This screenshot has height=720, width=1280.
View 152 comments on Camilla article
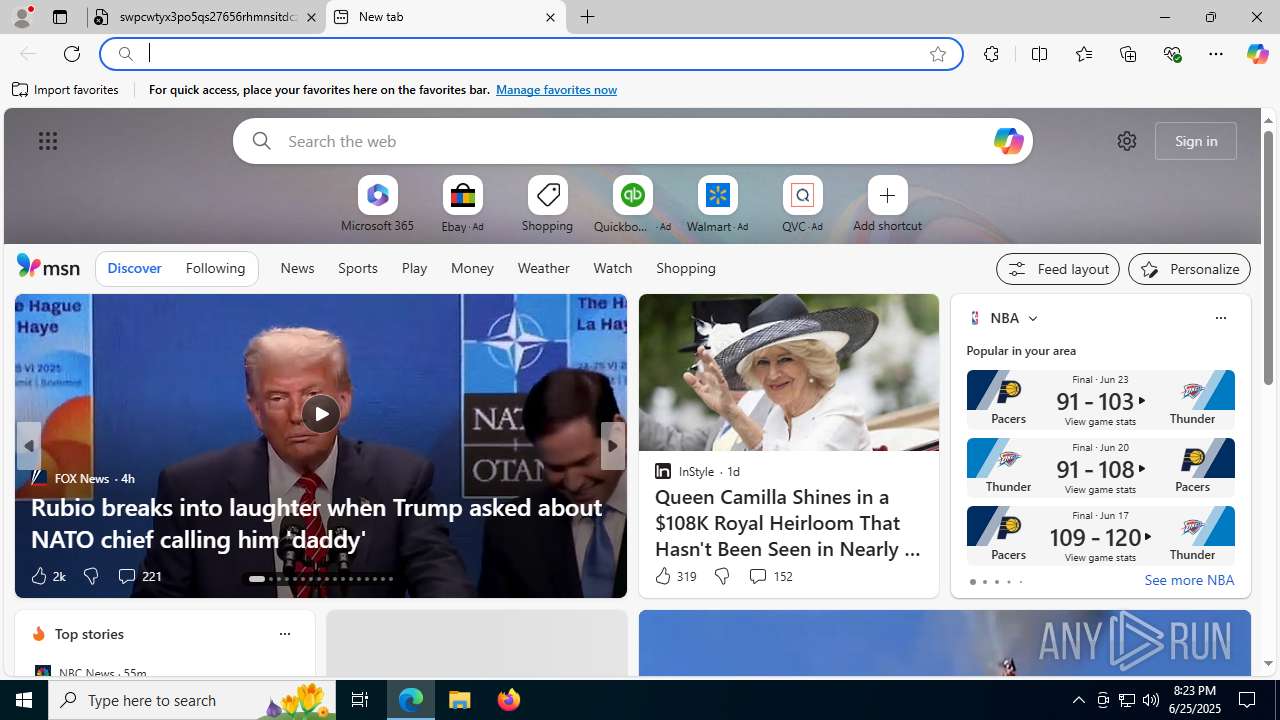[x=770, y=576]
